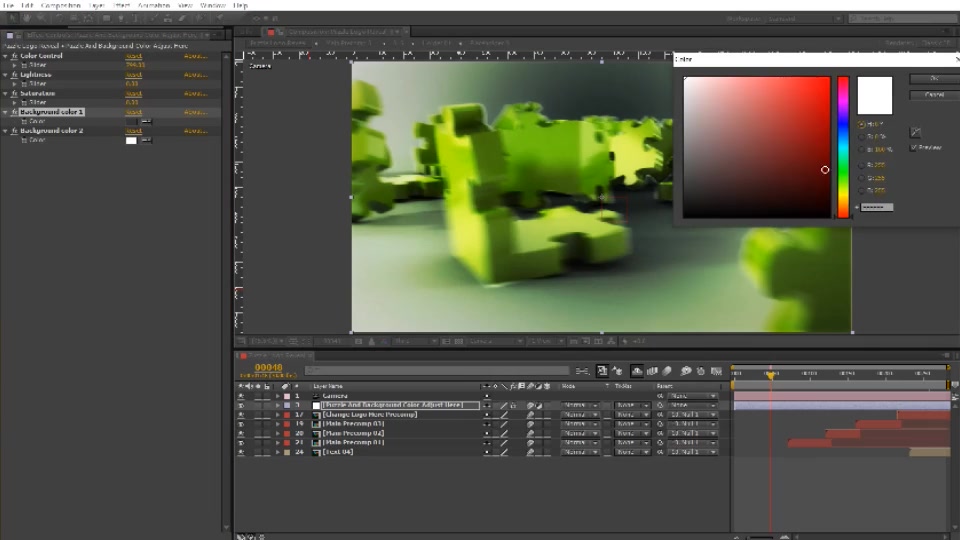This screenshot has width=960, height=540.
Task: Collapse the Color Control effect group
Action: pyautogui.click(x=6, y=56)
